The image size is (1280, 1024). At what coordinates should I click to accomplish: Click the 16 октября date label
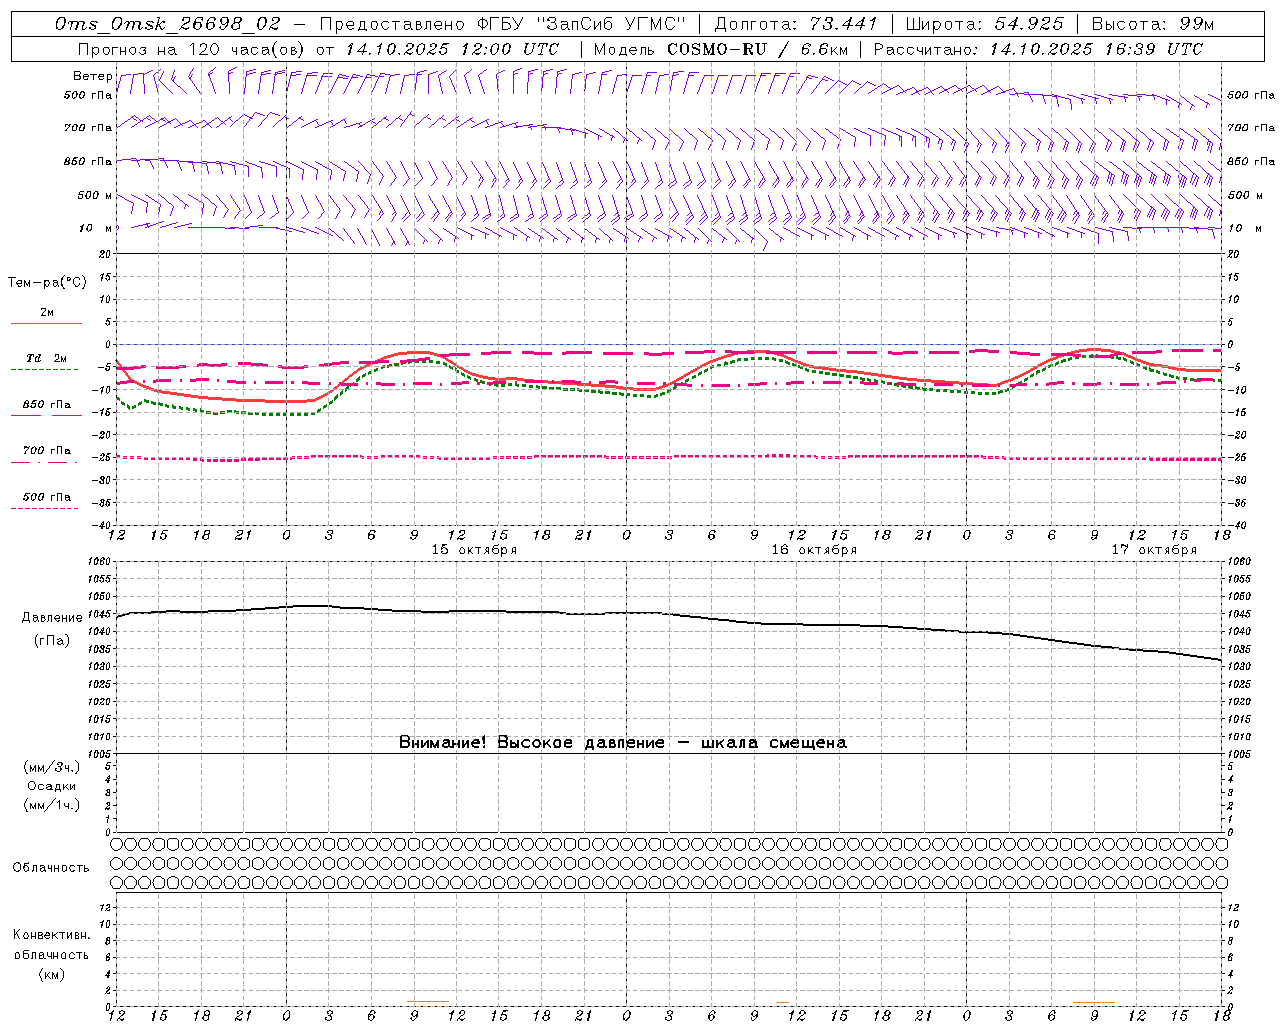tap(814, 550)
